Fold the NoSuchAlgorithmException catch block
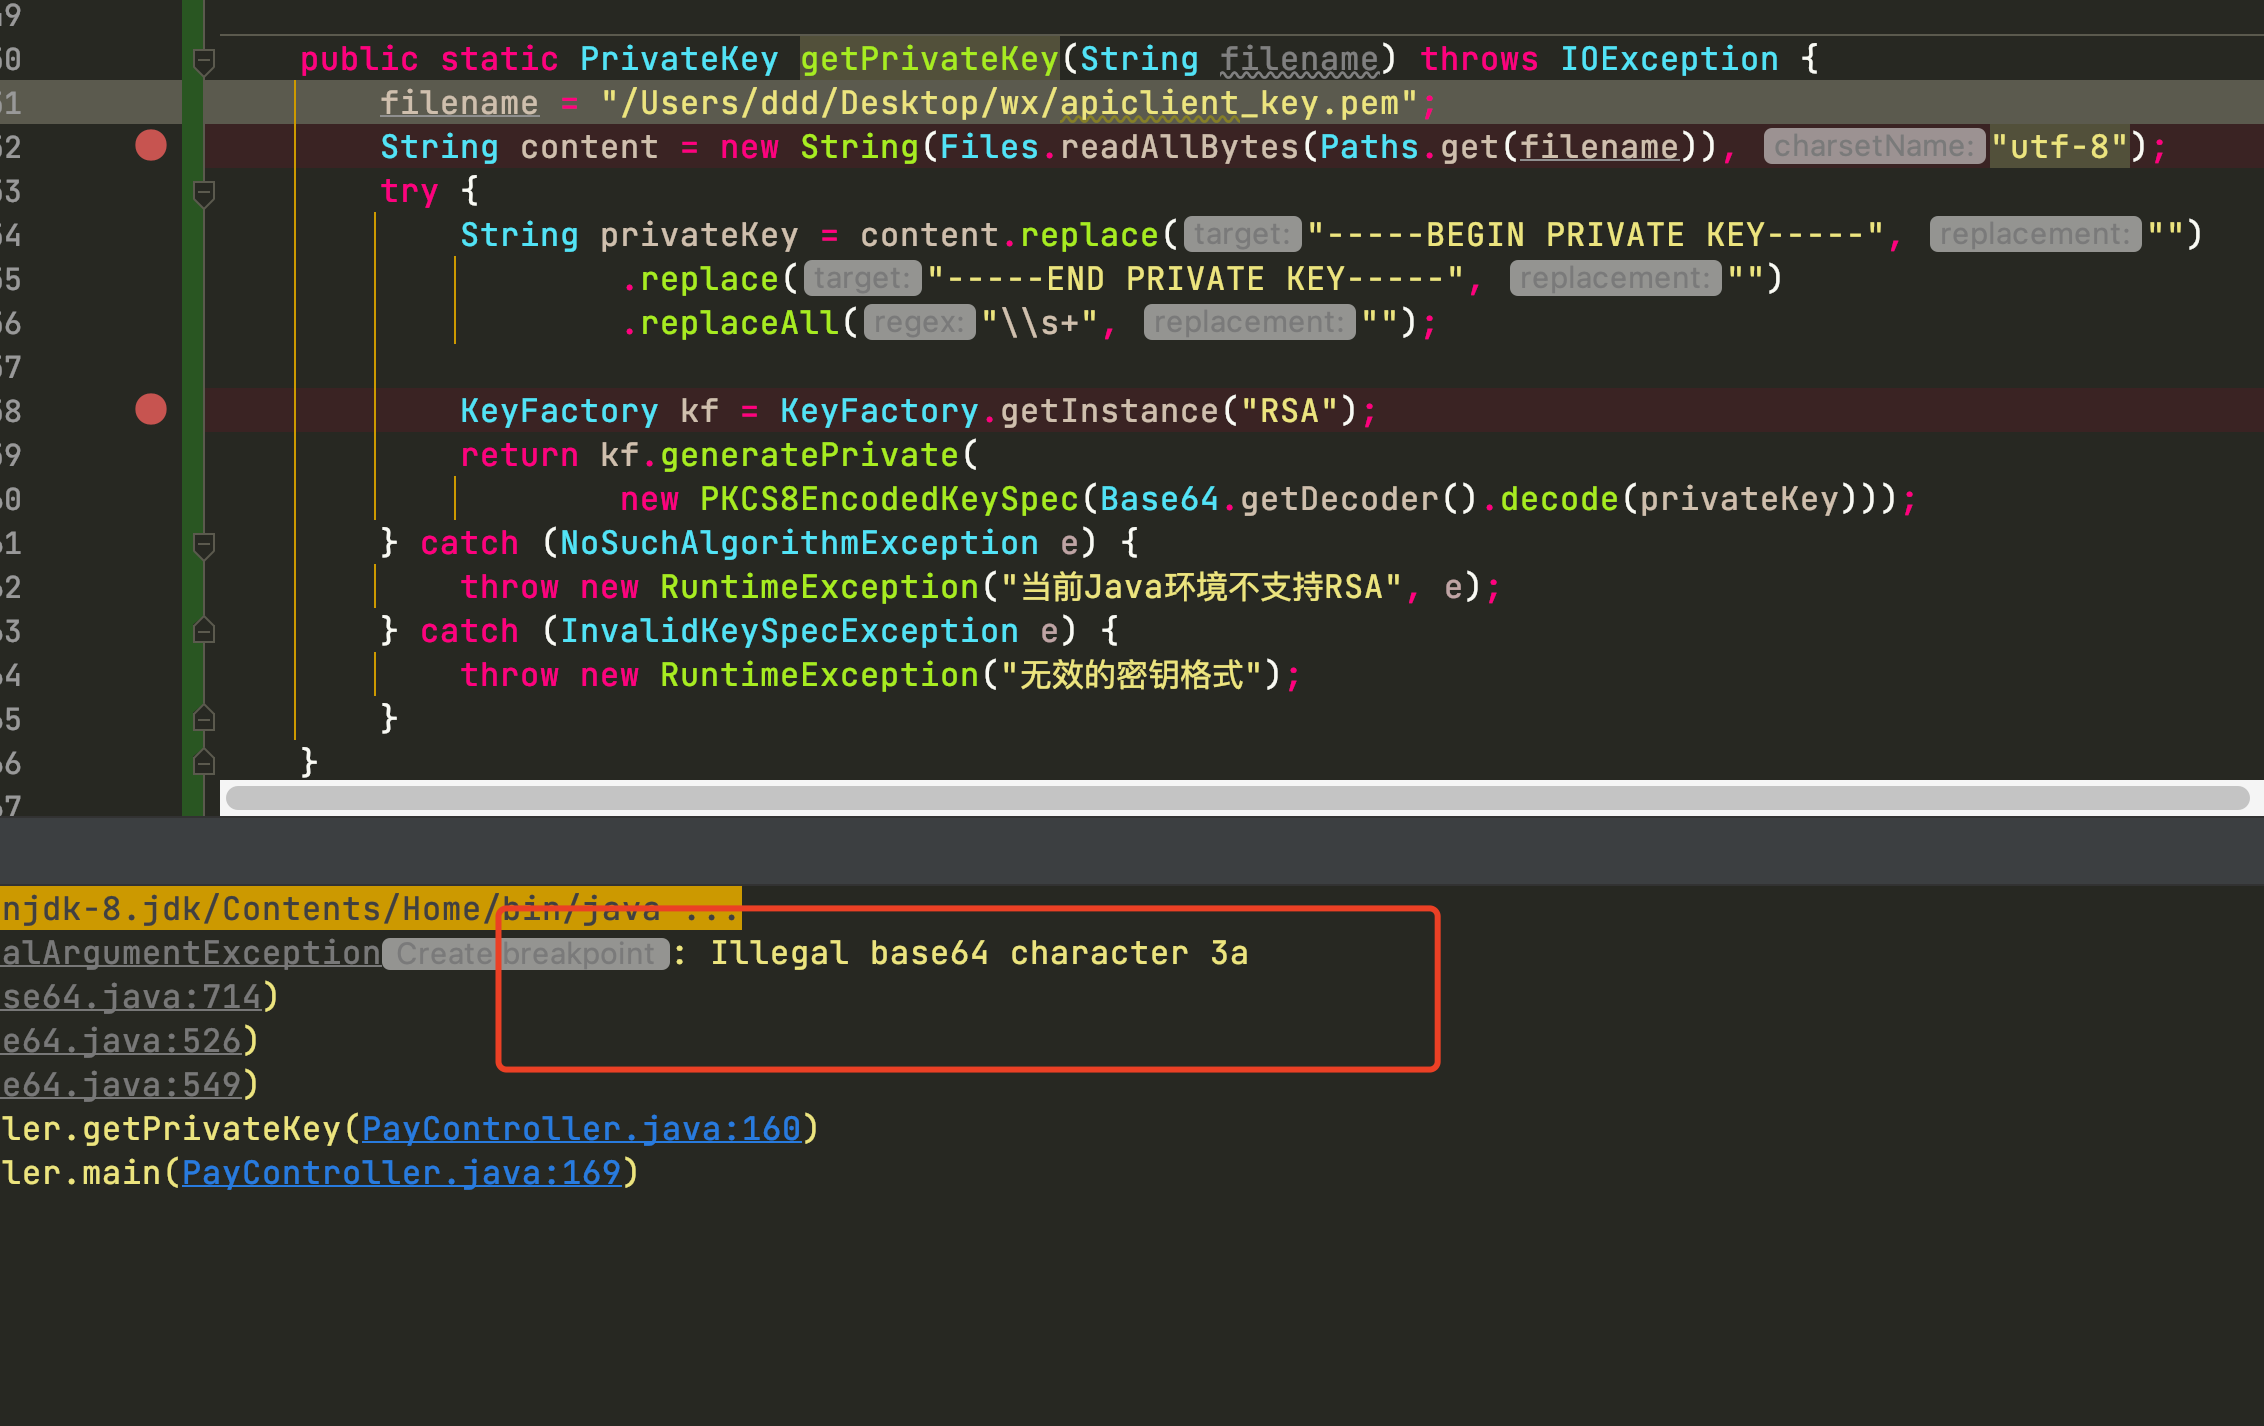2264x1426 pixels. [204, 544]
